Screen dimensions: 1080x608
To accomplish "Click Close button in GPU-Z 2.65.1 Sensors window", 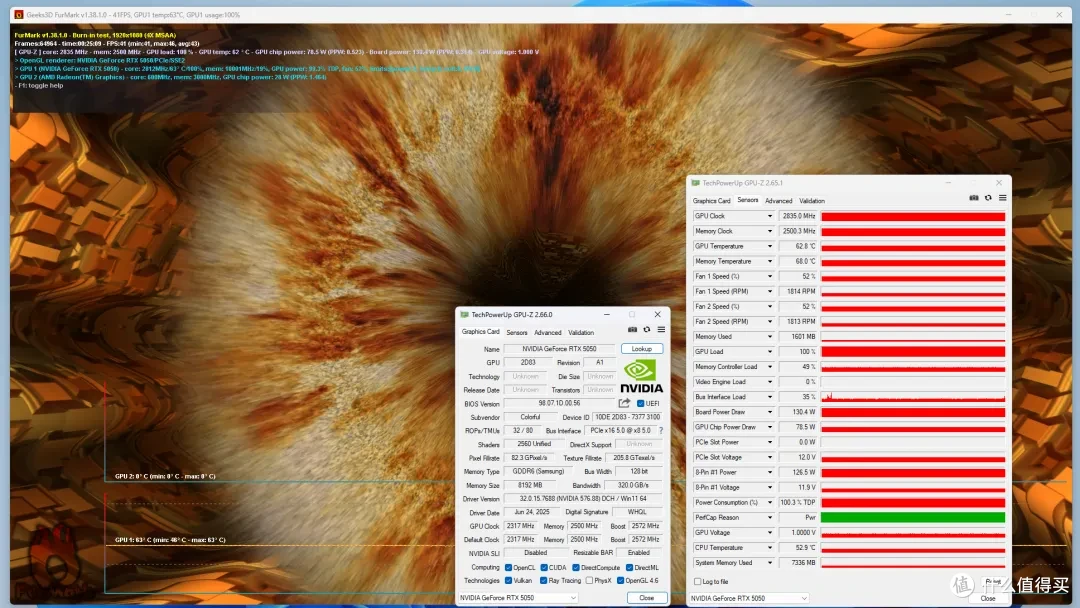I will tap(988, 598).
